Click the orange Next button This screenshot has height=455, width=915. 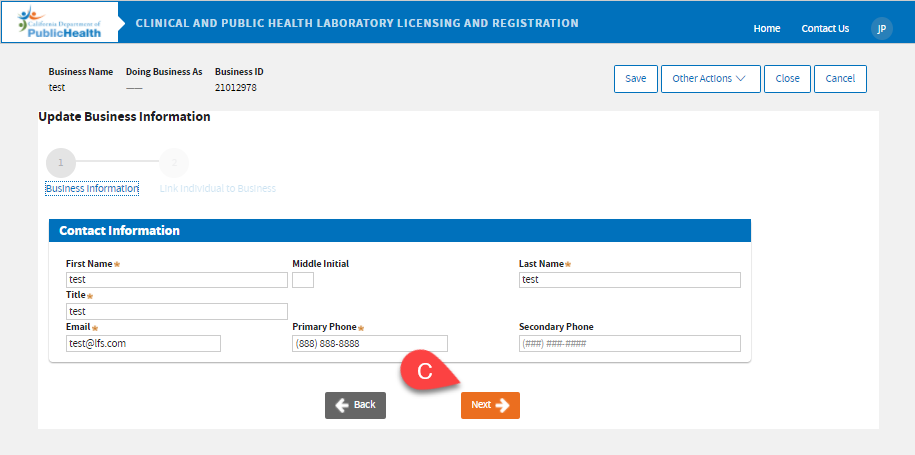490,405
